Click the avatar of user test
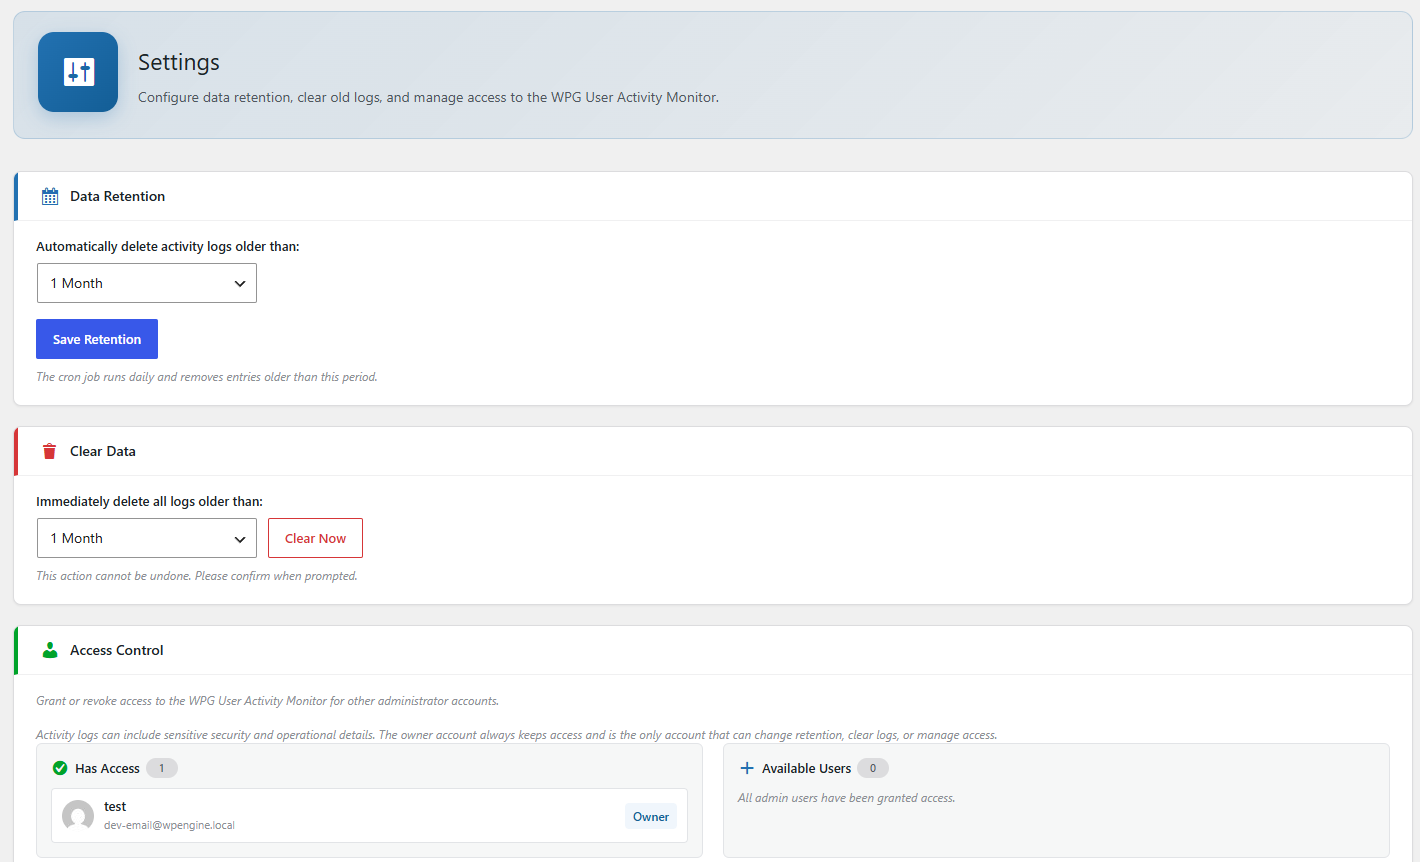Image resolution: width=1420 pixels, height=862 pixels. [x=78, y=816]
